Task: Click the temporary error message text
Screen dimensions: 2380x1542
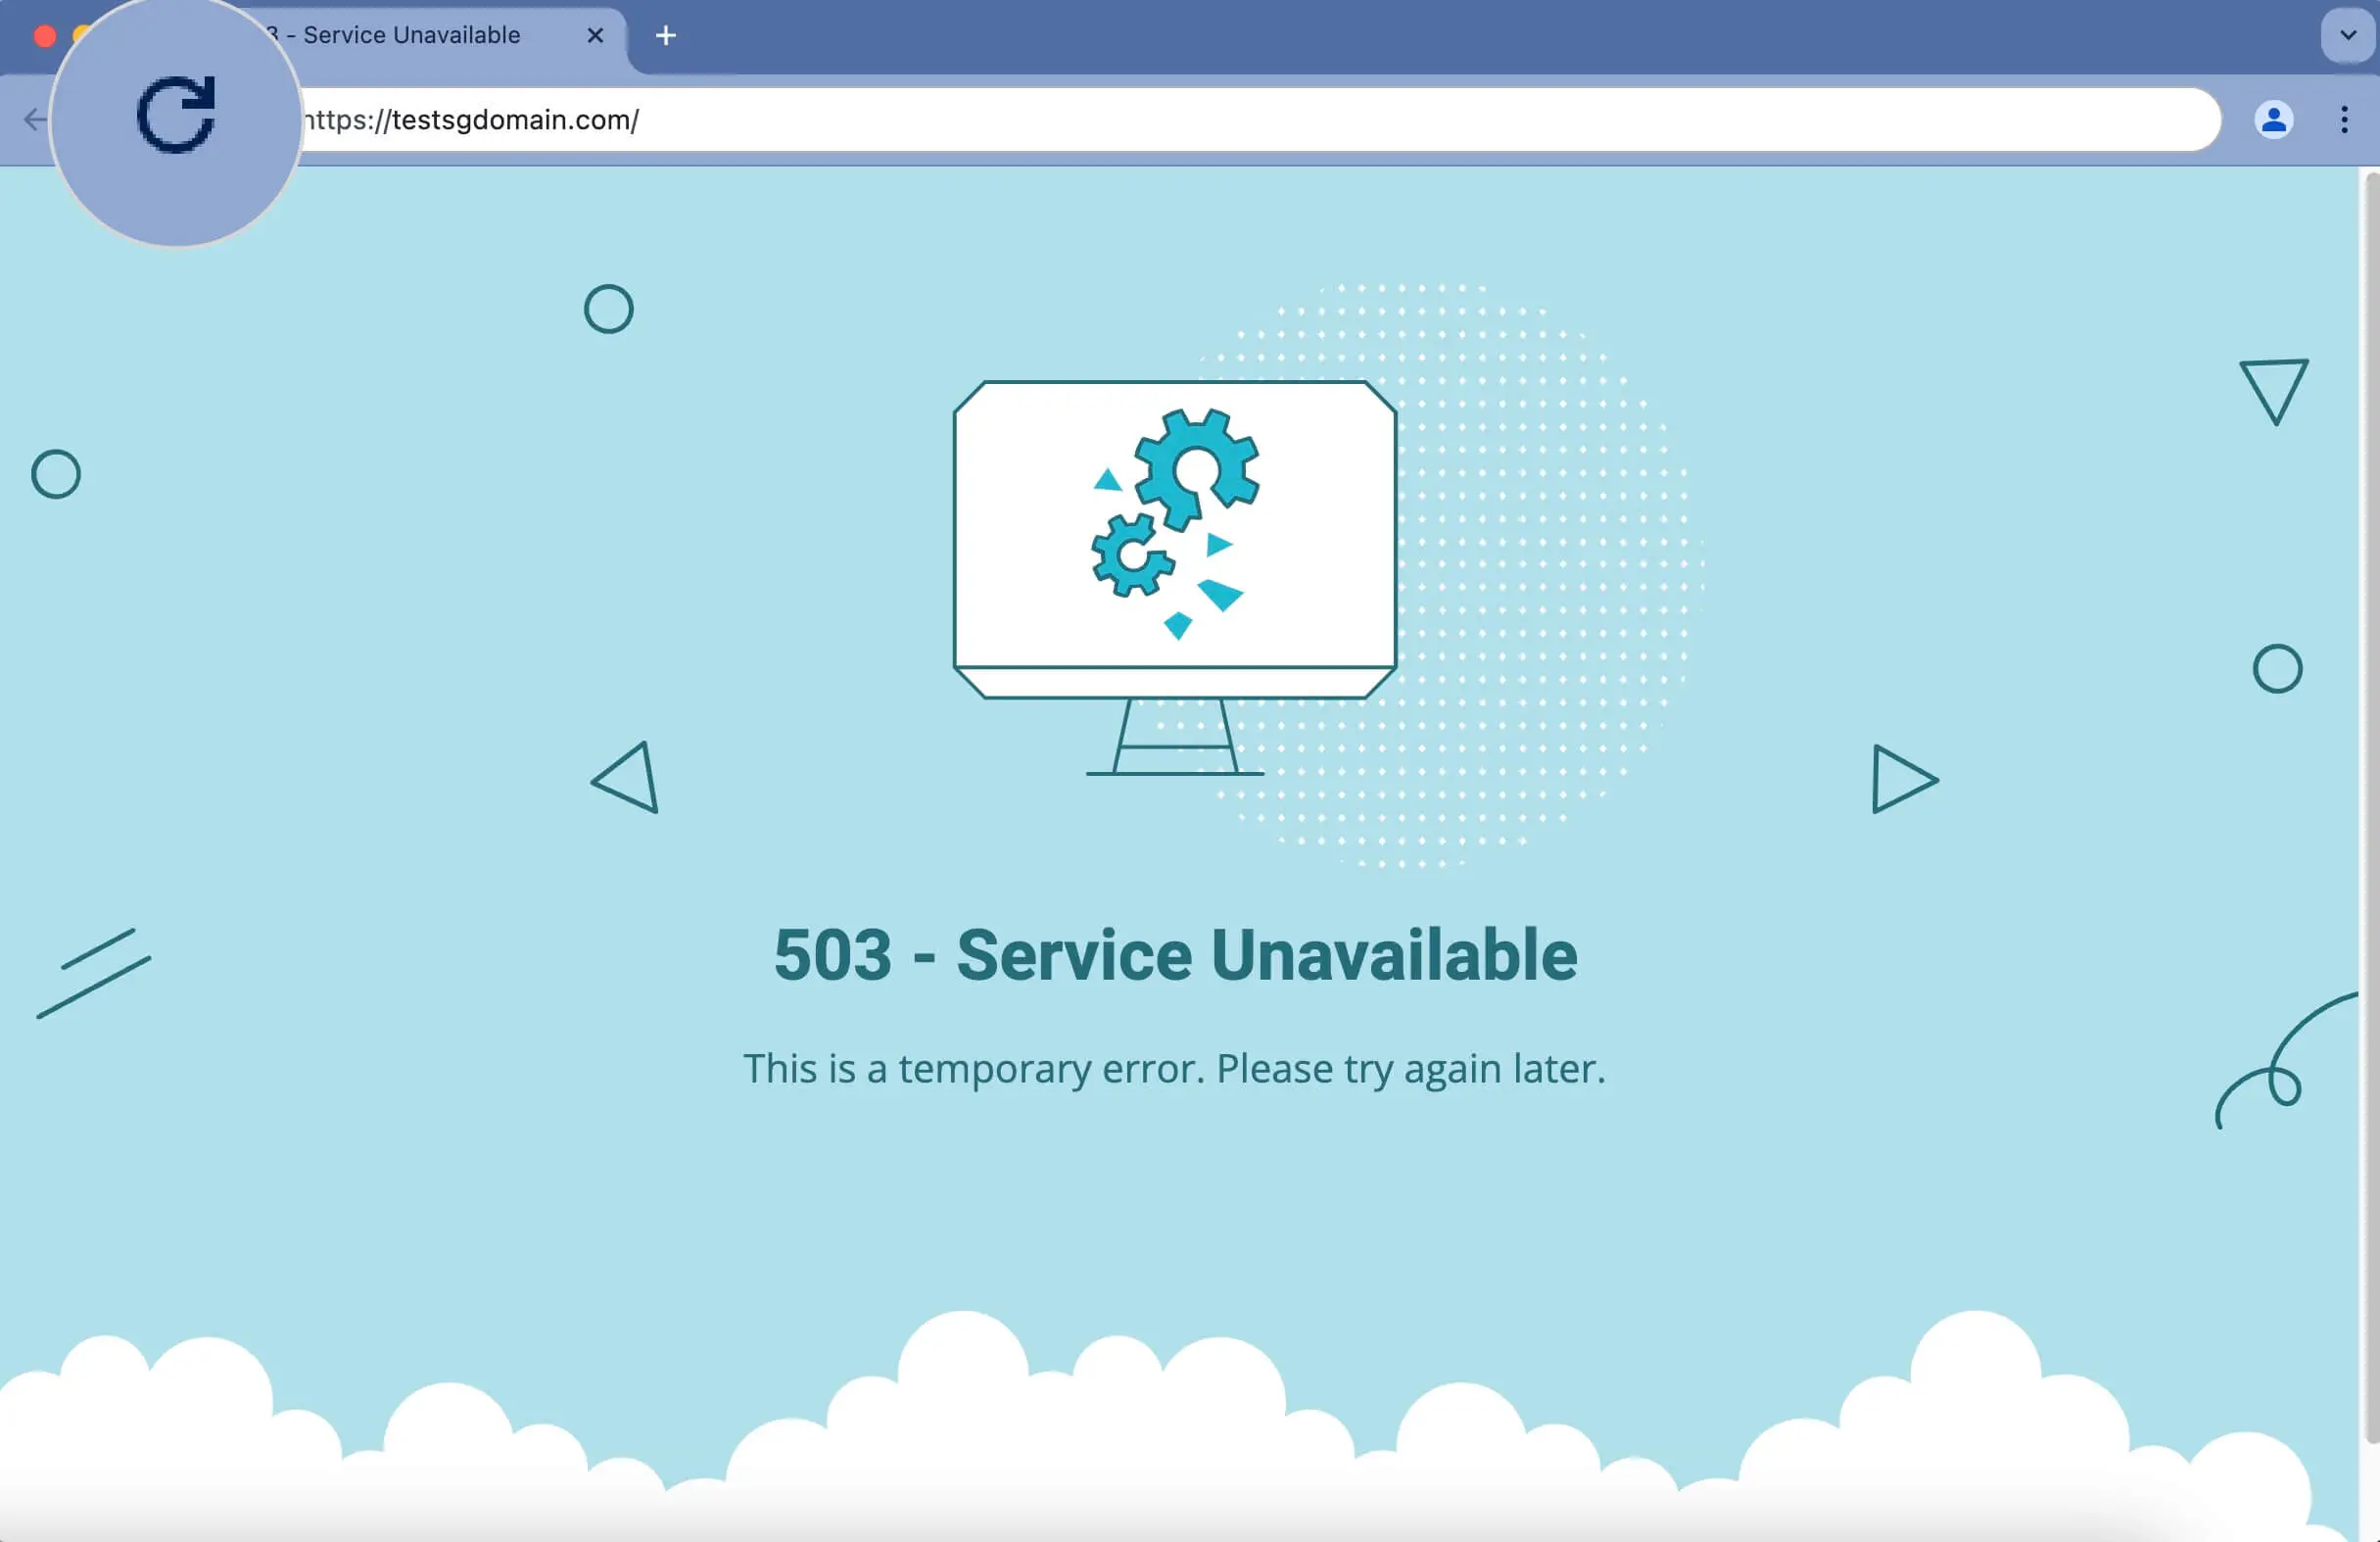Action: tap(1176, 1068)
